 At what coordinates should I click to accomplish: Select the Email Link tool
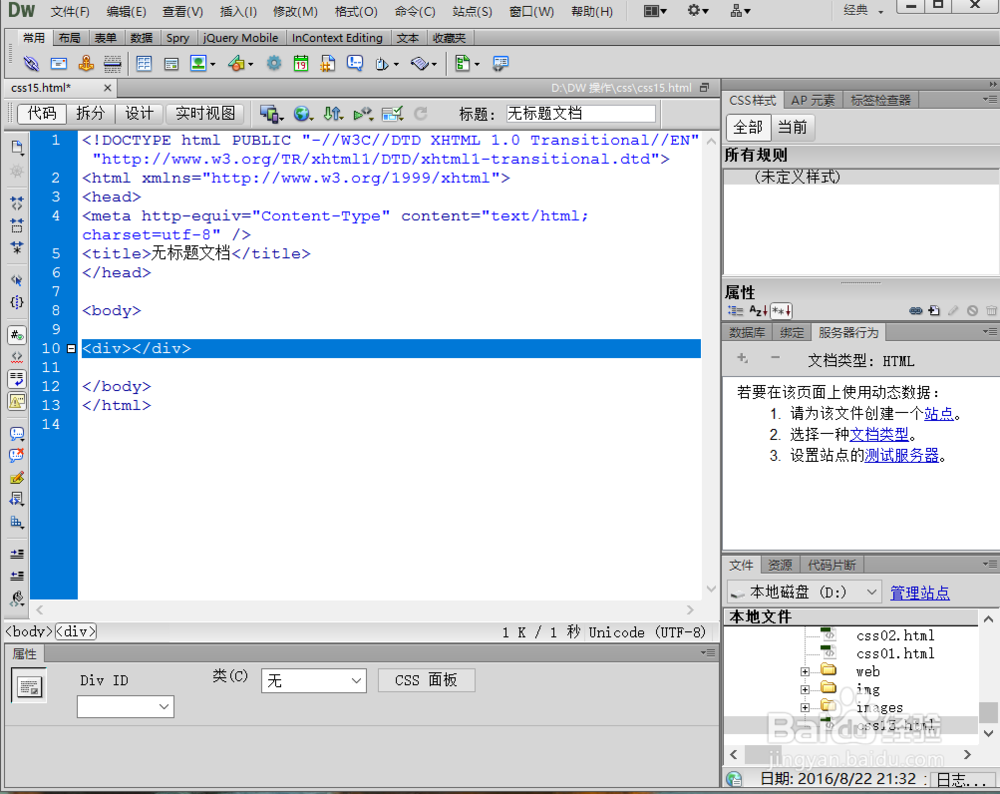tap(57, 62)
